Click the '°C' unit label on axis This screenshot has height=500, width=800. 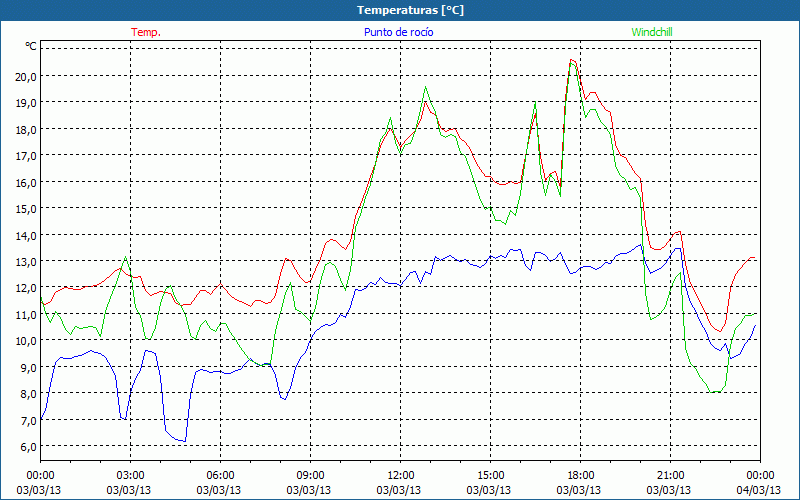(31, 46)
